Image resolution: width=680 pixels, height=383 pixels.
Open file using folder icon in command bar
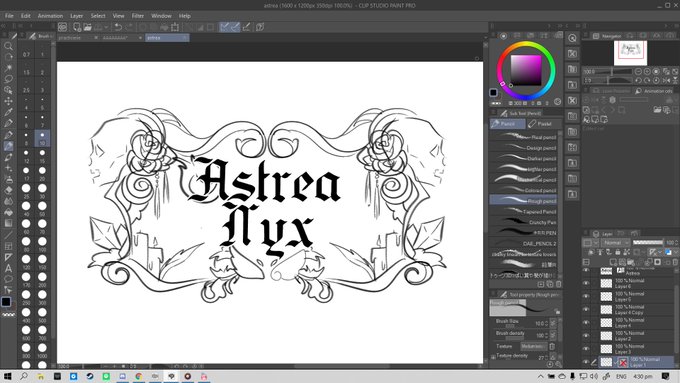click(88, 27)
